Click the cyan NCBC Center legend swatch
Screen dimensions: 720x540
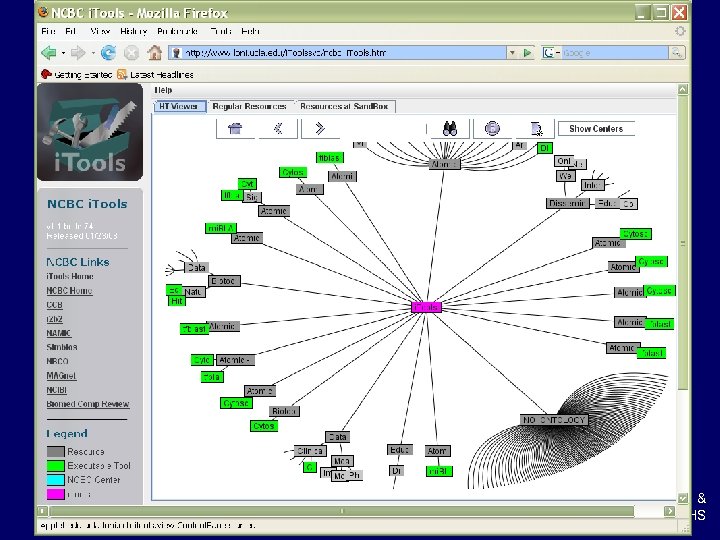coord(56,480)
